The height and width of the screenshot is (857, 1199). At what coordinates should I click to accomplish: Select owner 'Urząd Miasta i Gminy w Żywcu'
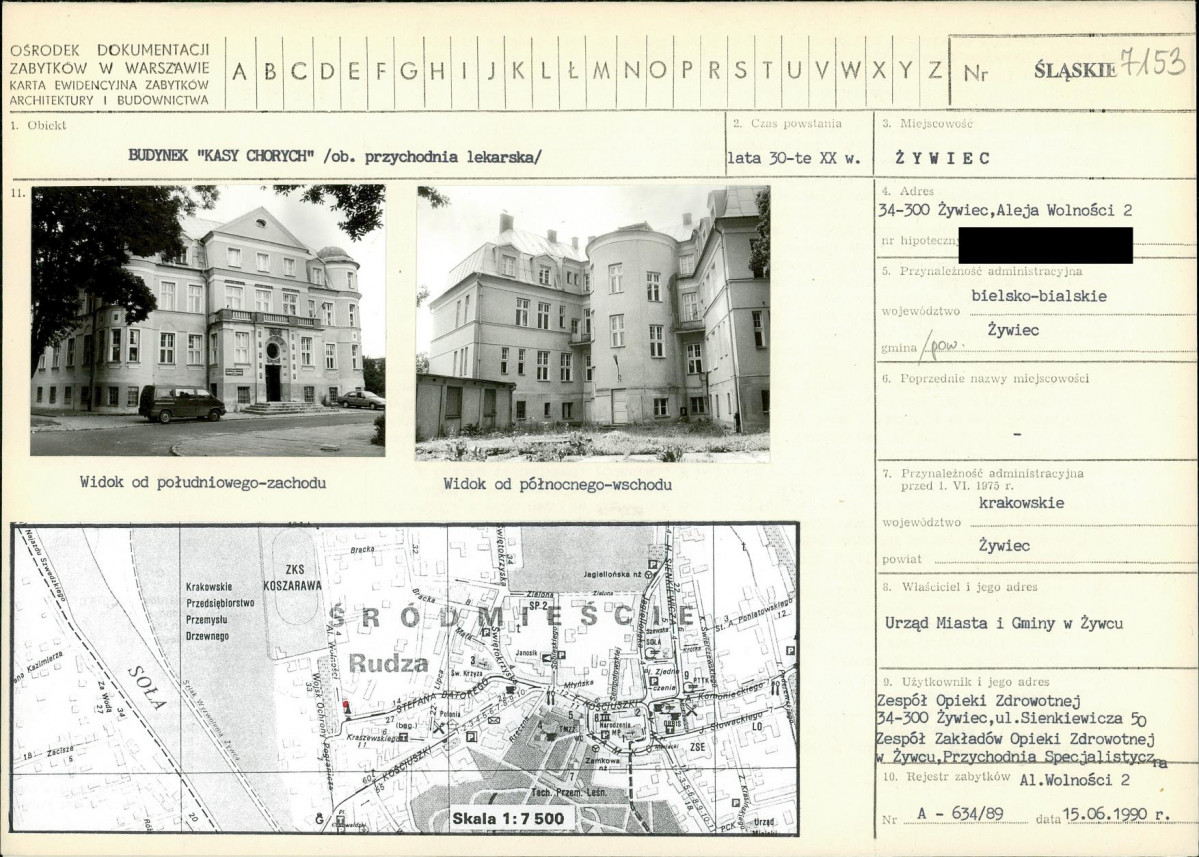1003,623
